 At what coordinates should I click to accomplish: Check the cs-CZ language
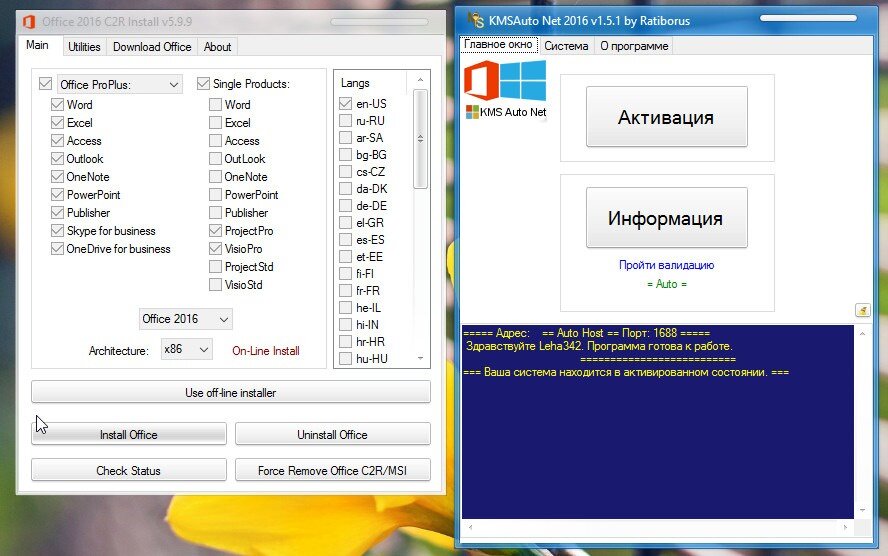pos(345,172)
